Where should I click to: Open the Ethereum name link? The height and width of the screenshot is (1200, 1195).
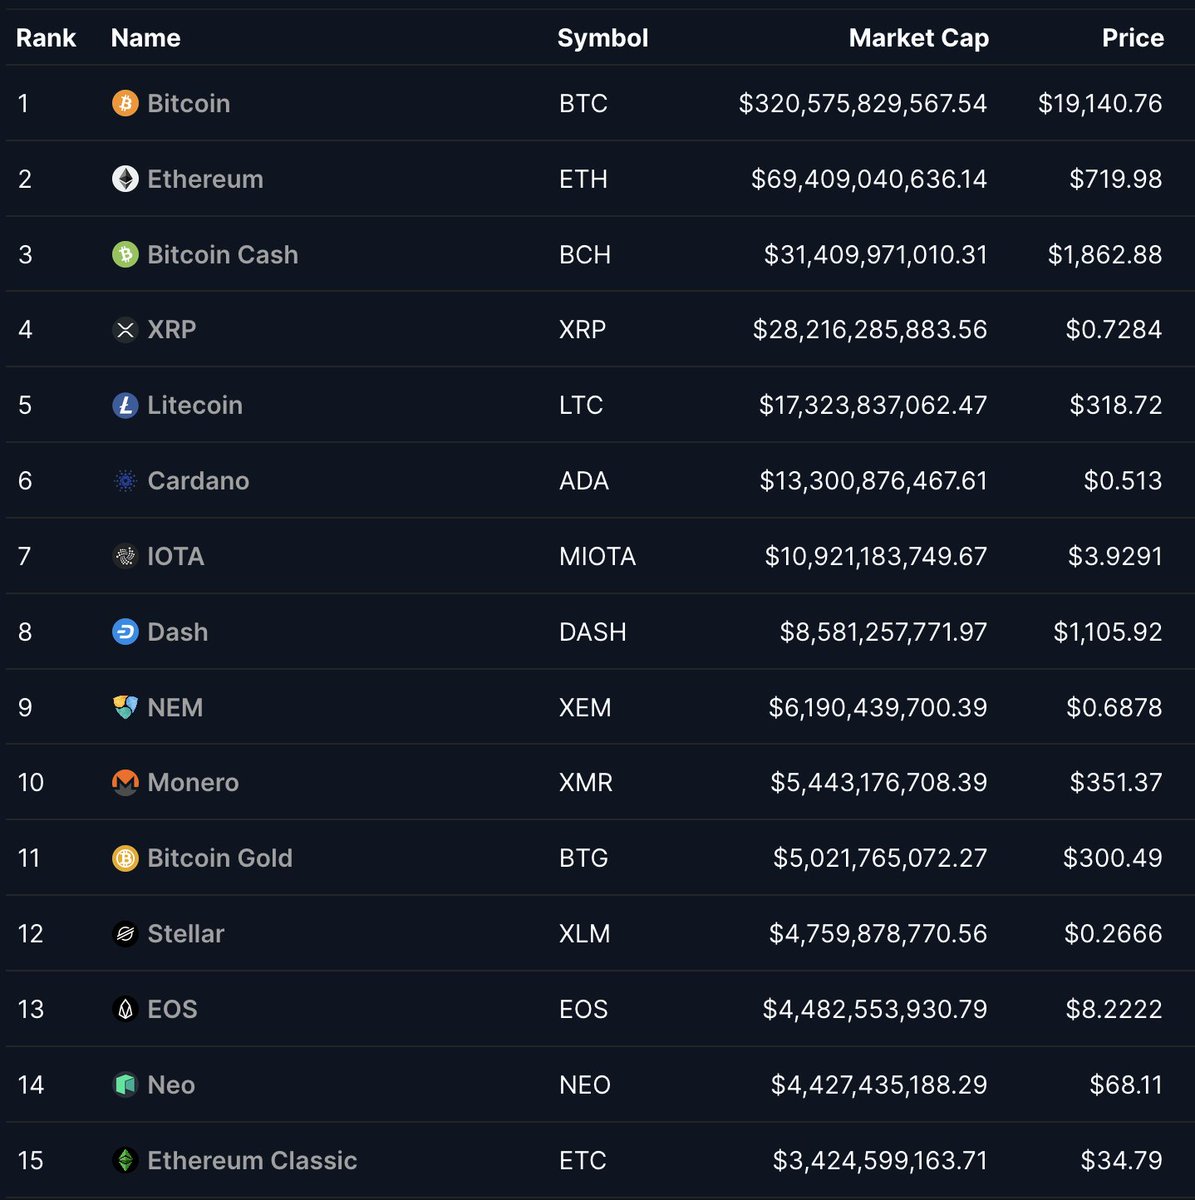206,179
